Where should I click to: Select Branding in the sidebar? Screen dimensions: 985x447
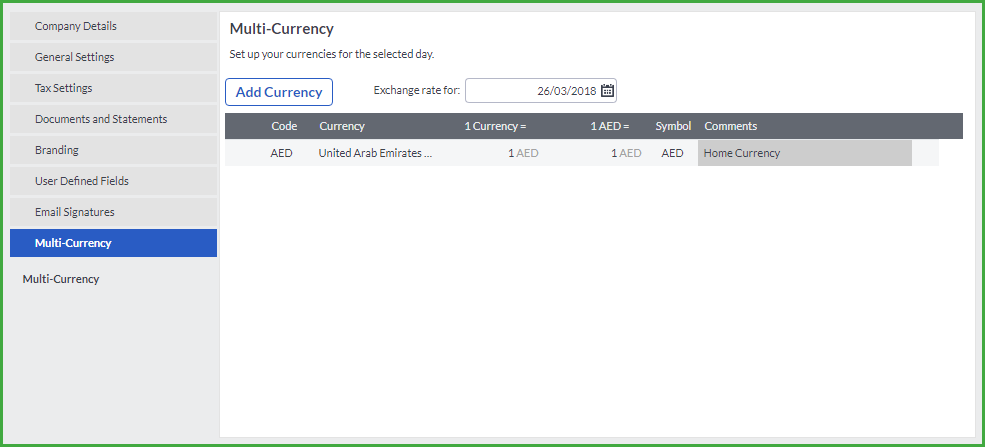(x=114, y=150)
